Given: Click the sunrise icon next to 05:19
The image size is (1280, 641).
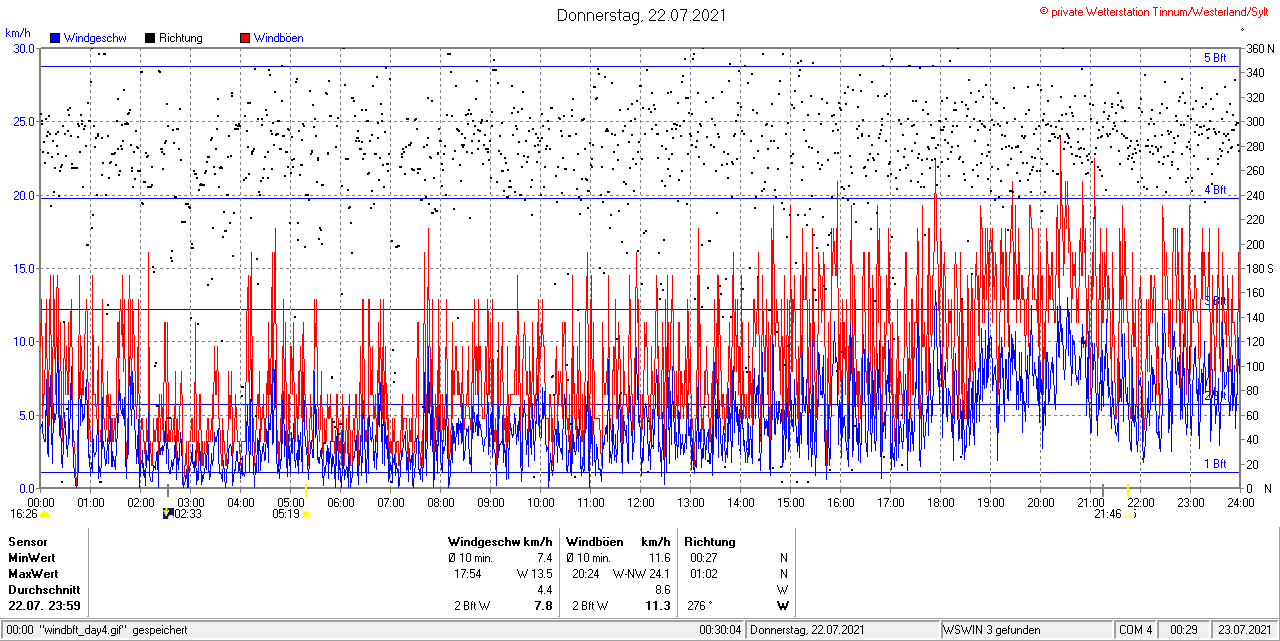Looking at the screenshot, I should coord(307,514).
